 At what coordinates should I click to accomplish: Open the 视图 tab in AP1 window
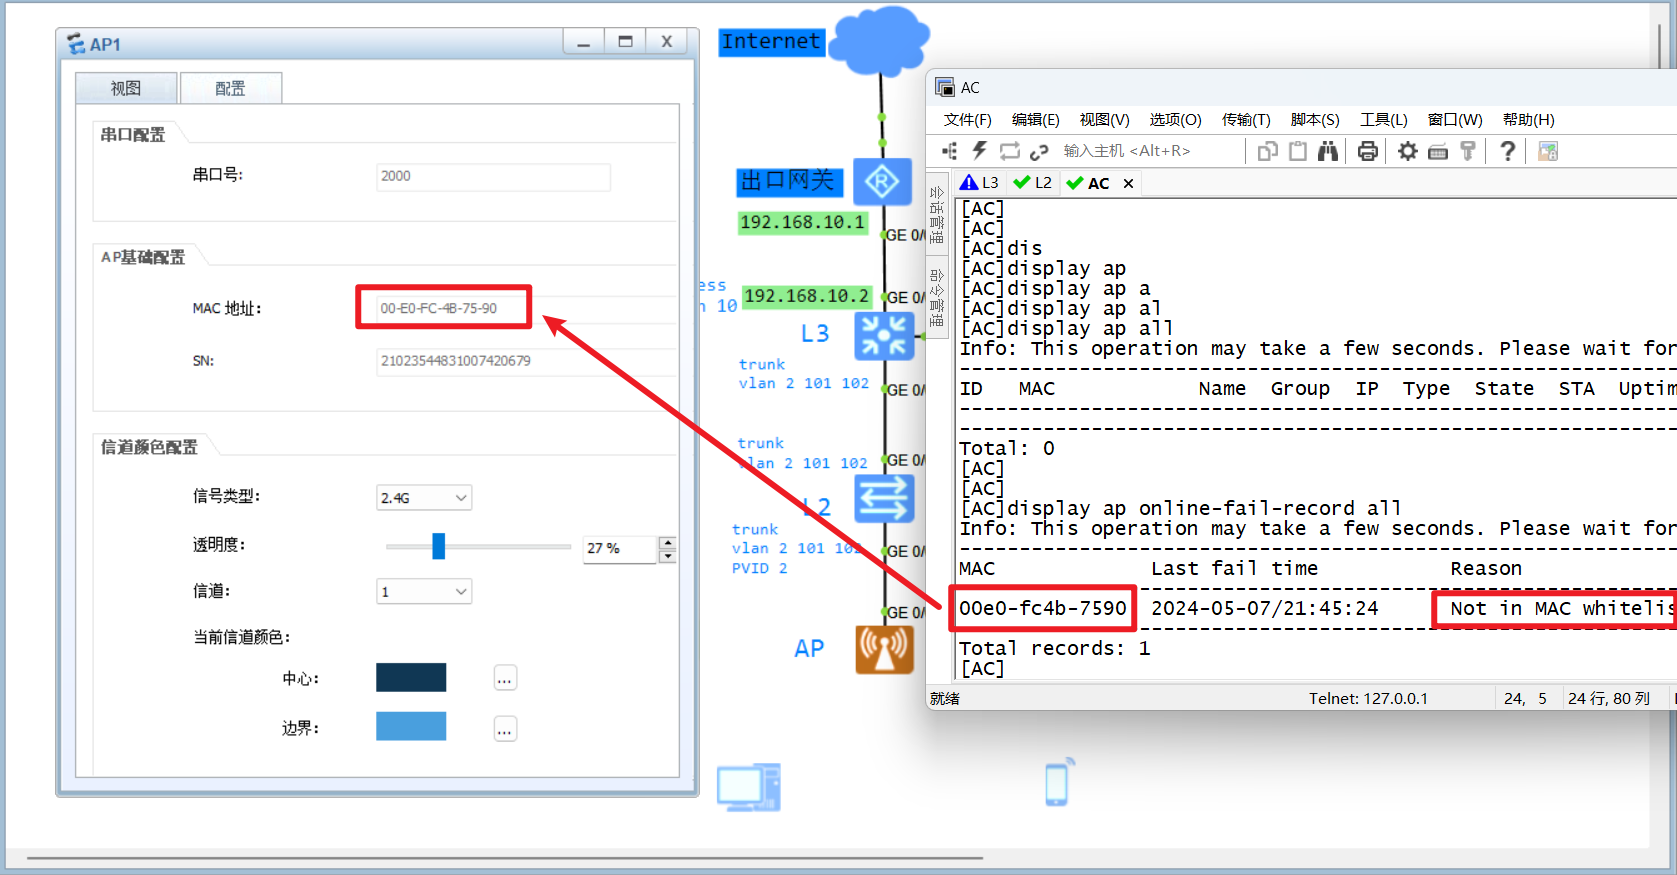(126, 88)
